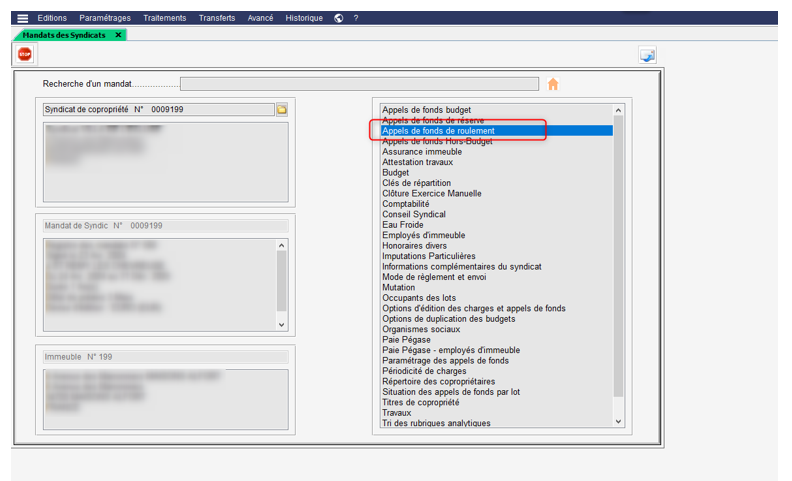Select Paie Pégase - employés d'immeuble

tap(451, 350)
